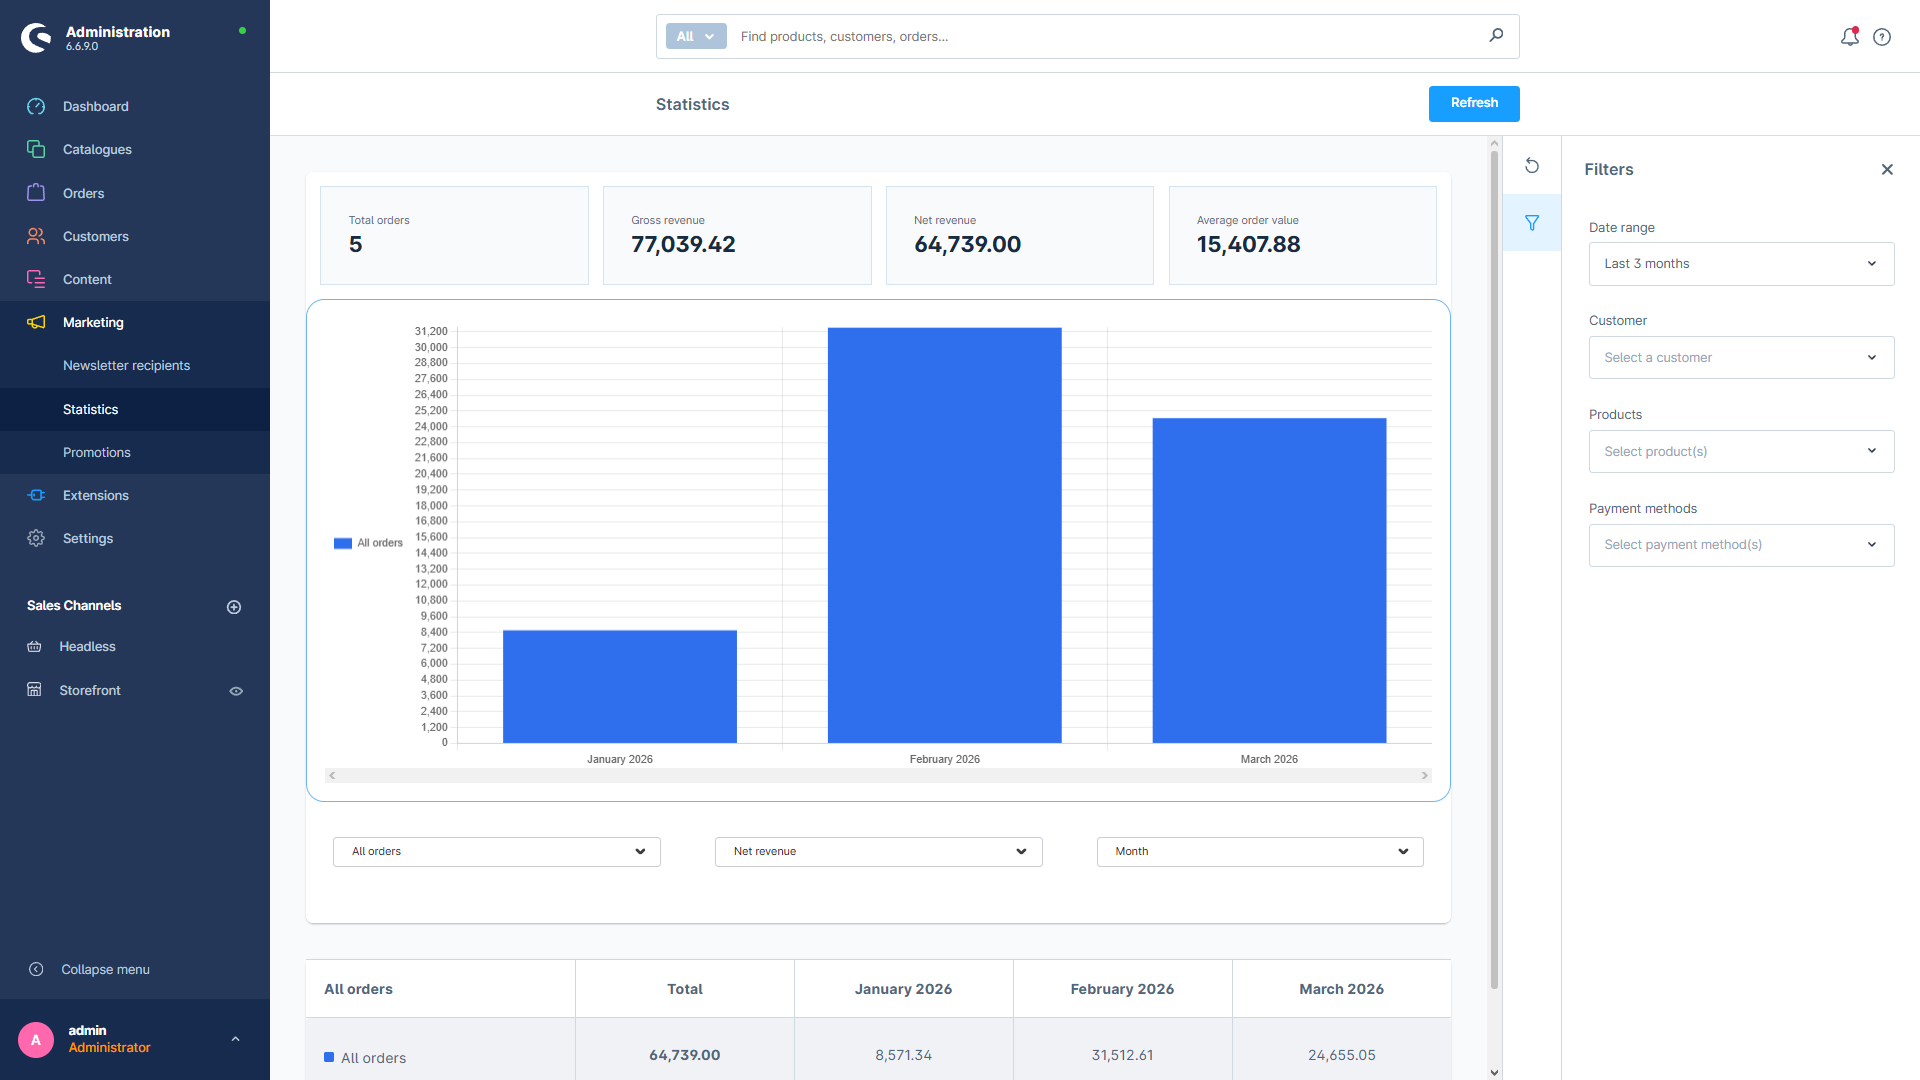Toggle Storefront visibility with the eye icon
Image resolution: width=1920 pixels, height=1080 pixels.
coord(236,690)
